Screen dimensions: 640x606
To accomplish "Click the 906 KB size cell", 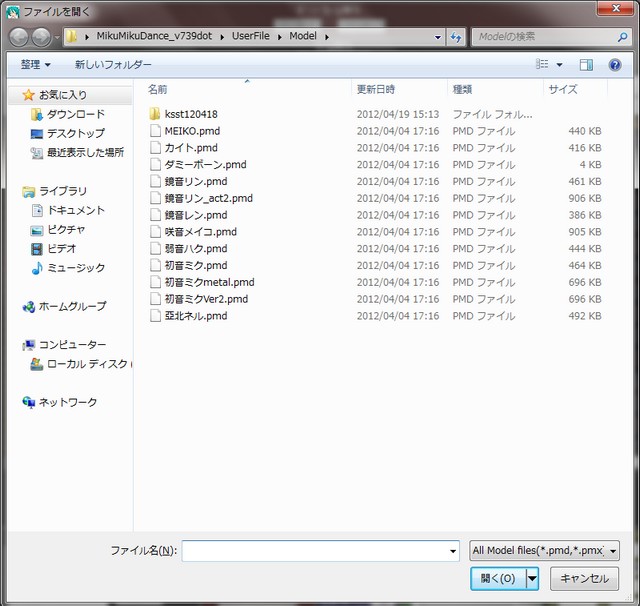I will click(585, 198).
